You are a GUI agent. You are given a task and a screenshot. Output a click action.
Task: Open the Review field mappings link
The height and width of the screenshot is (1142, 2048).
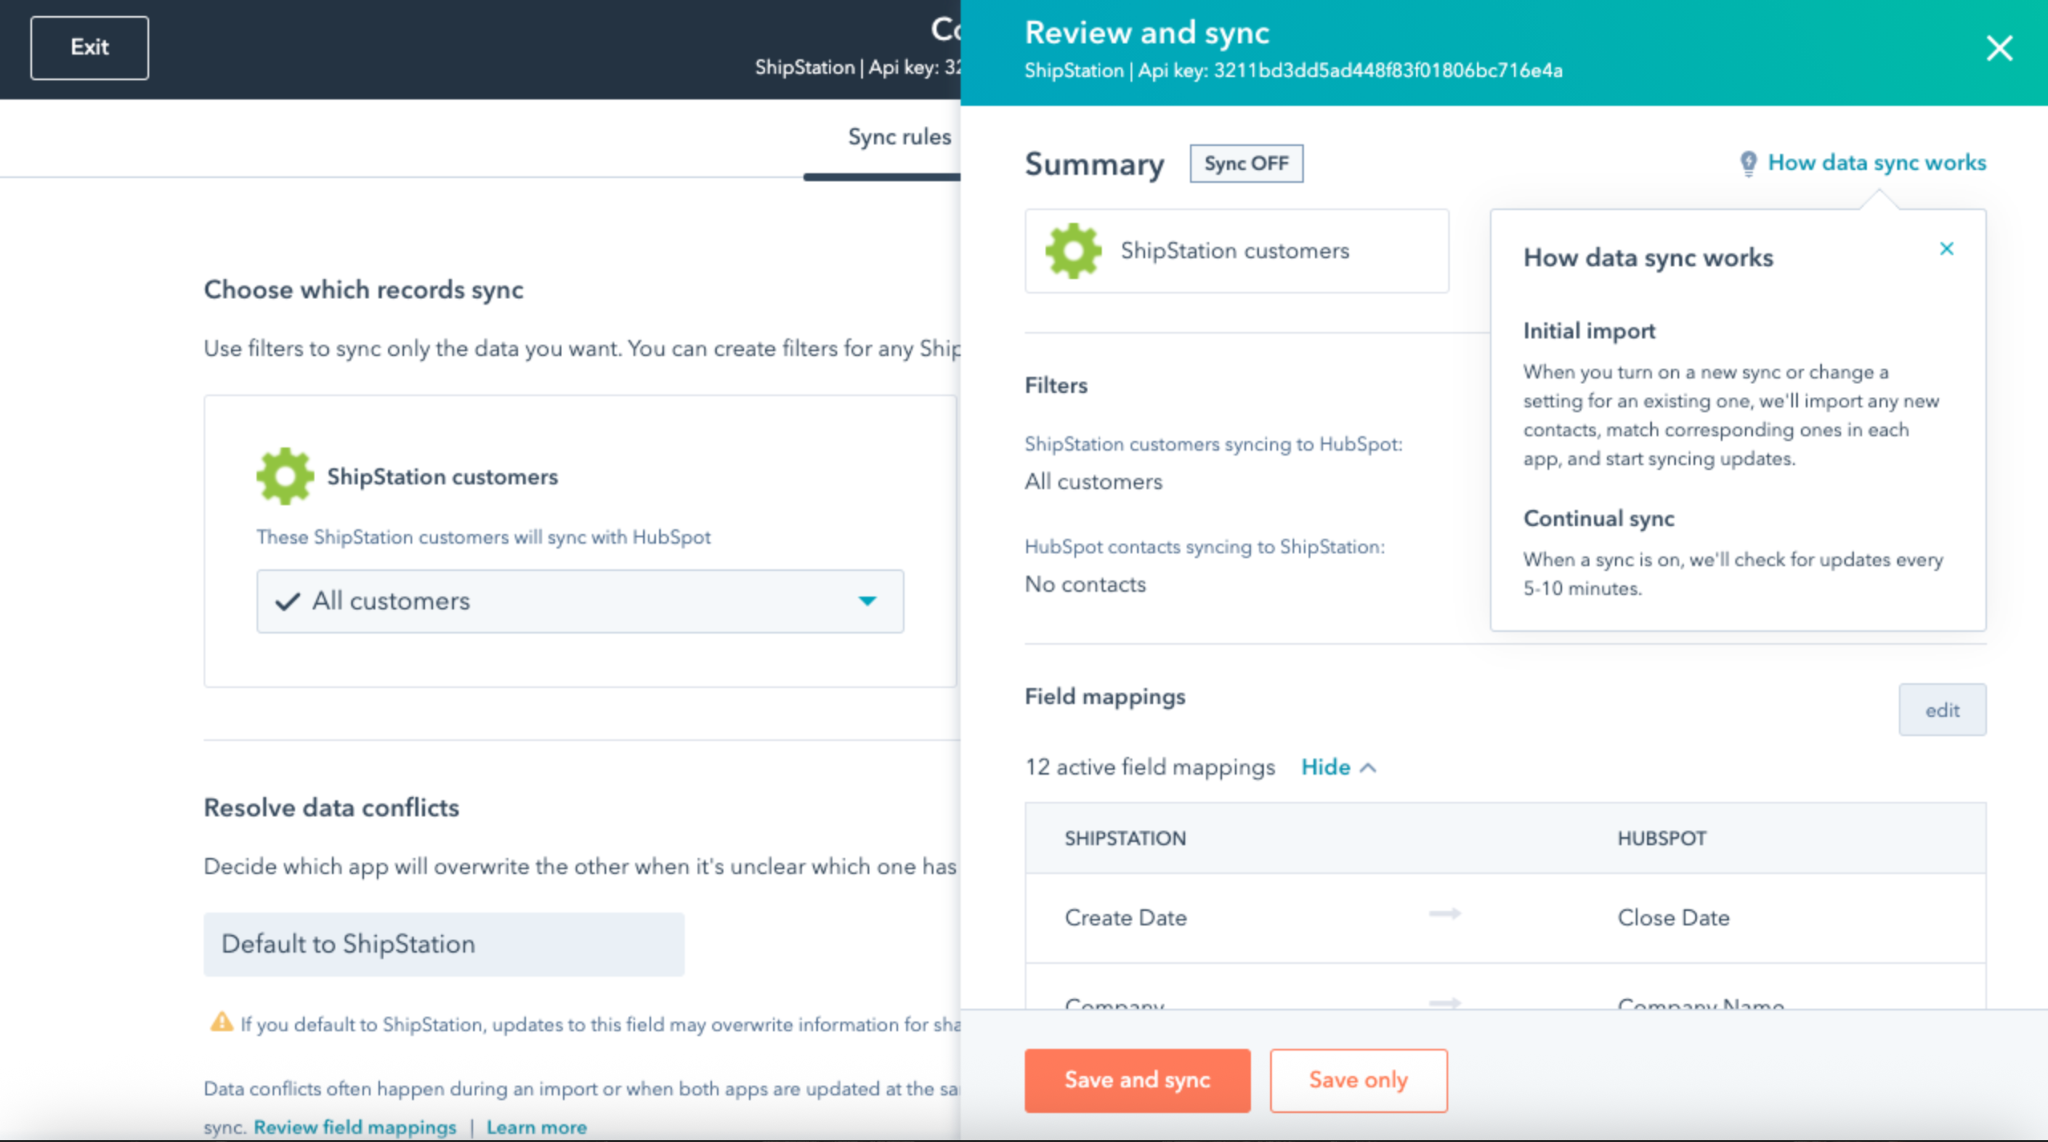(x=355, y=1127)
